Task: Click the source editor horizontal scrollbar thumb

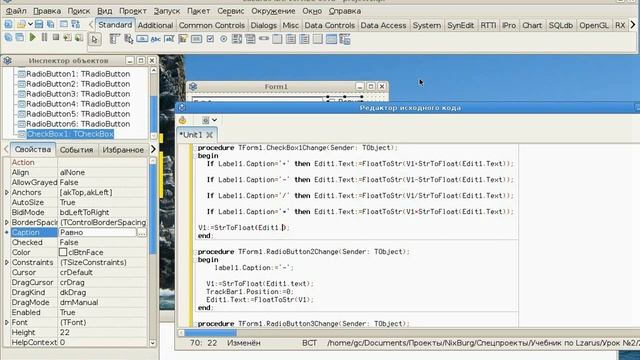Action: pyautogui.click(x=210, y=333)
